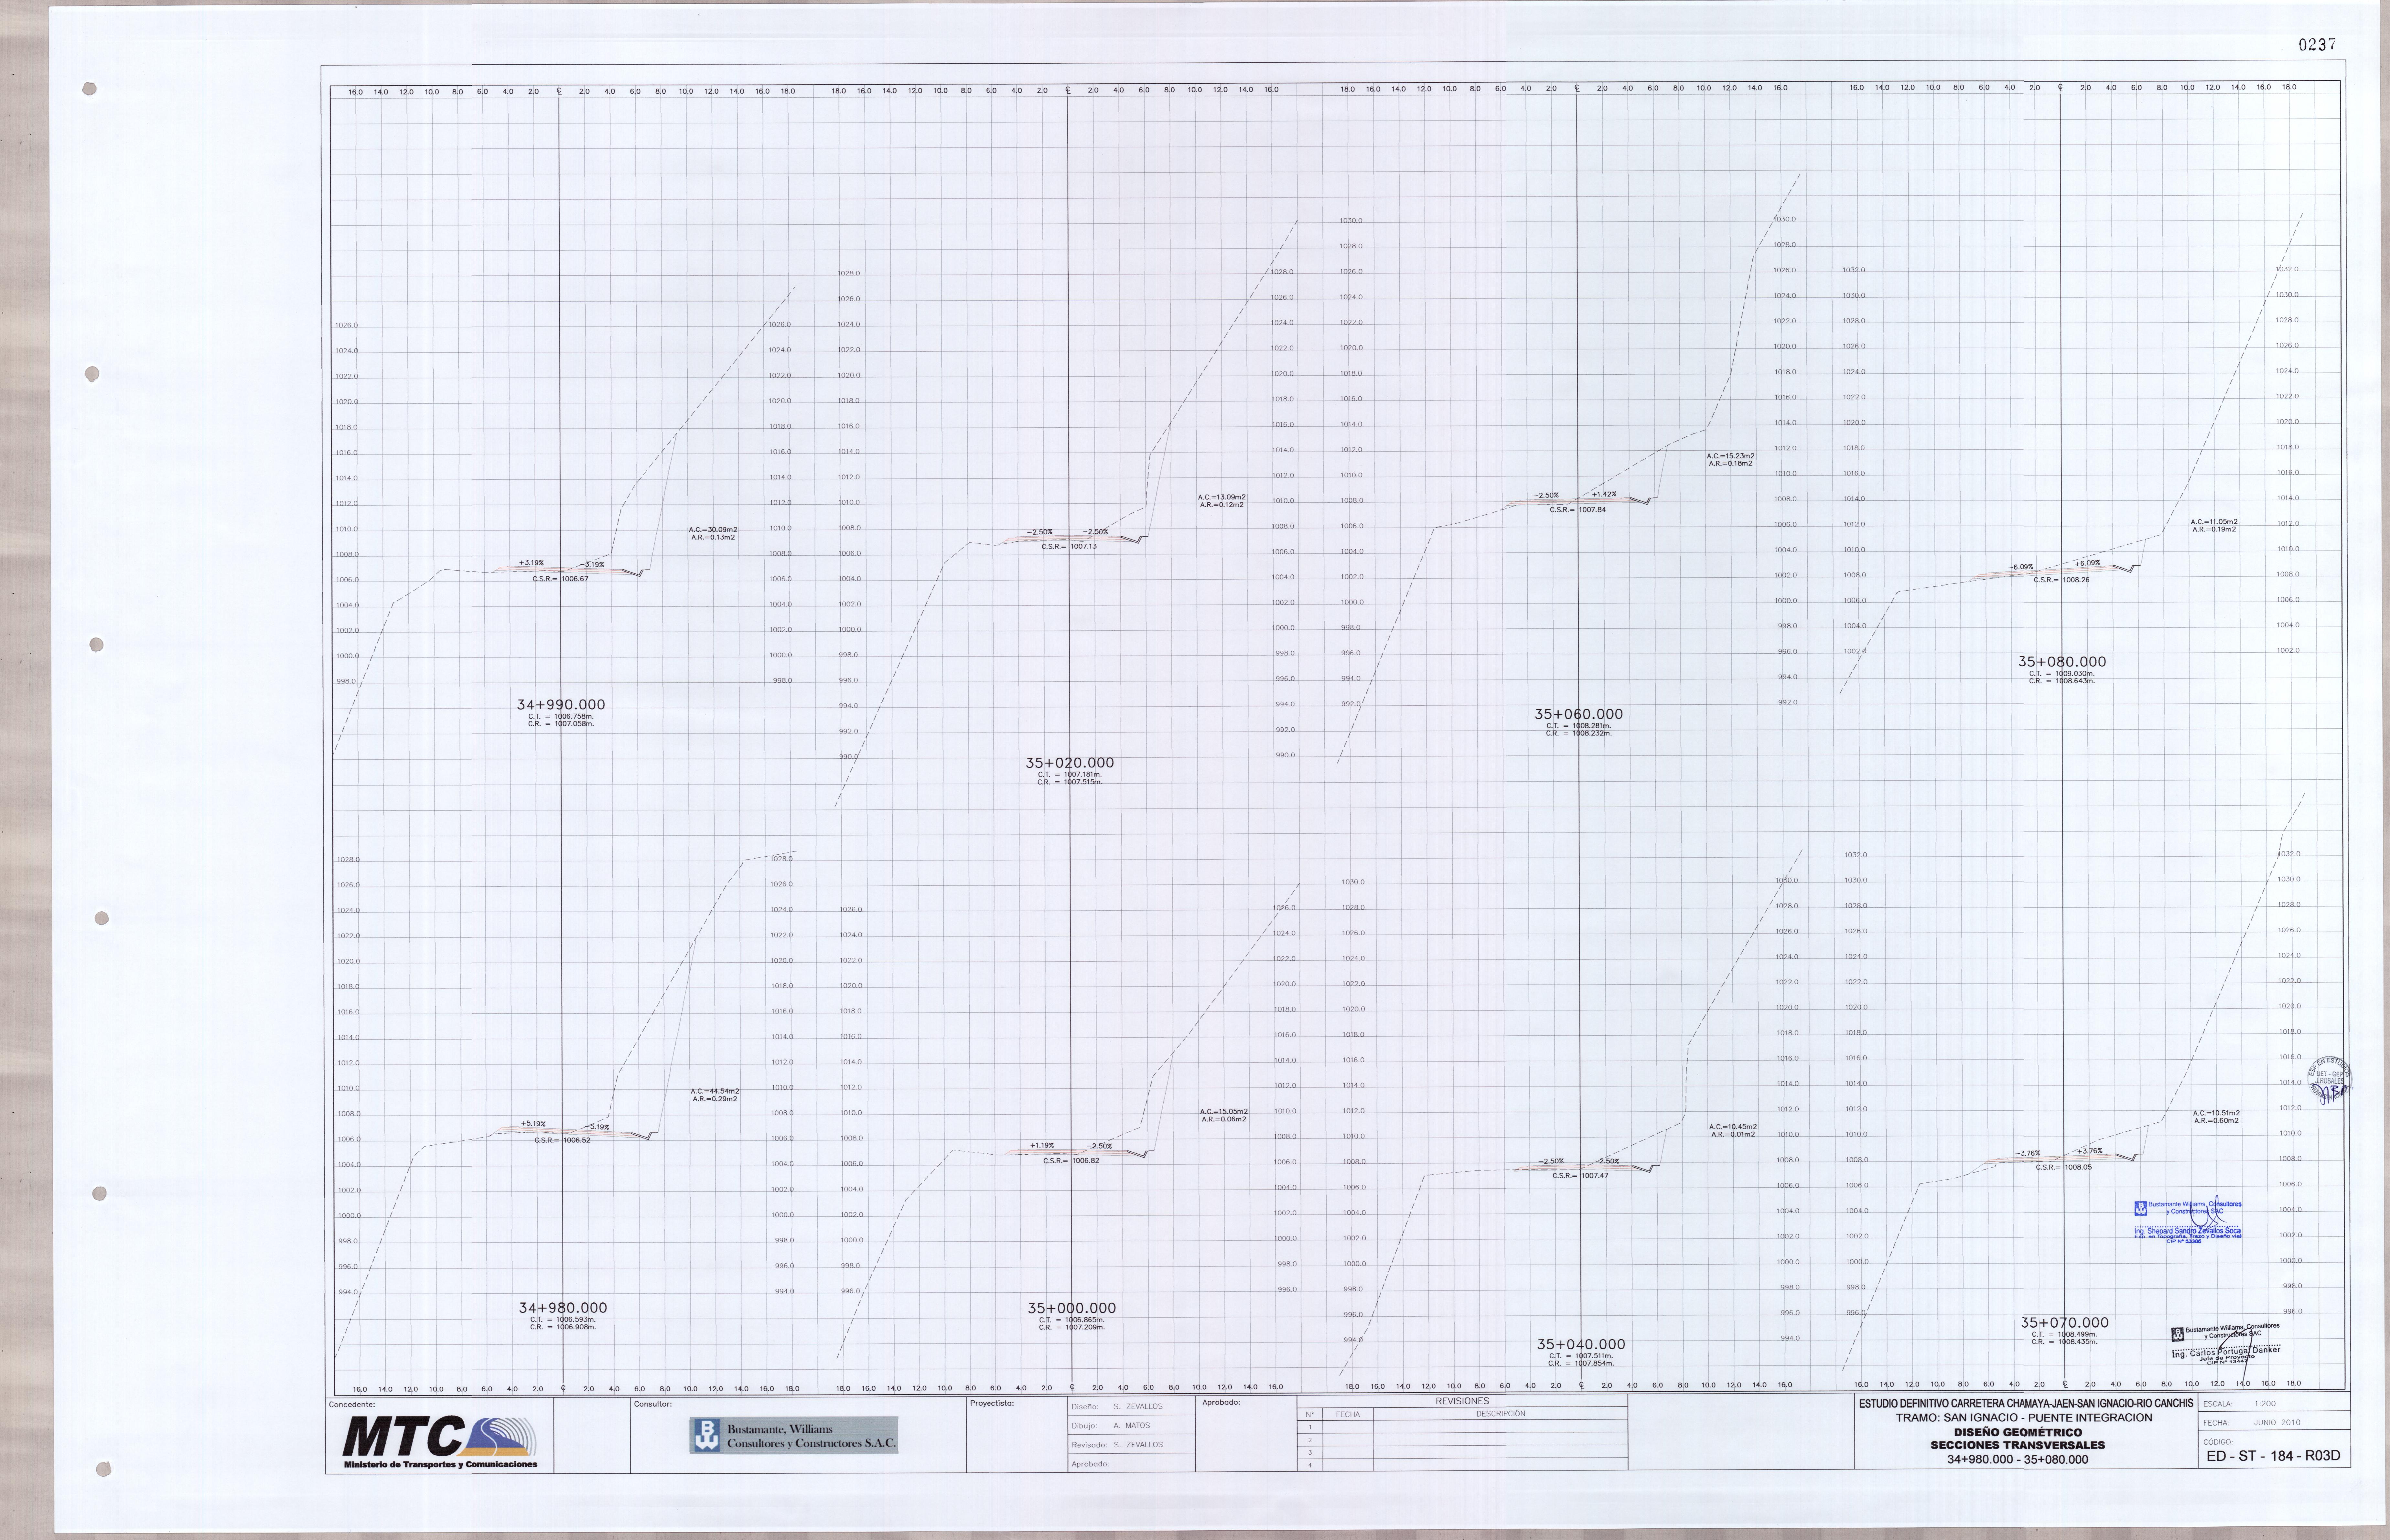Click the A.C.=30.09m2 area note
The height and width of the screenshot is (1540, 2390).
click(713, 530)
